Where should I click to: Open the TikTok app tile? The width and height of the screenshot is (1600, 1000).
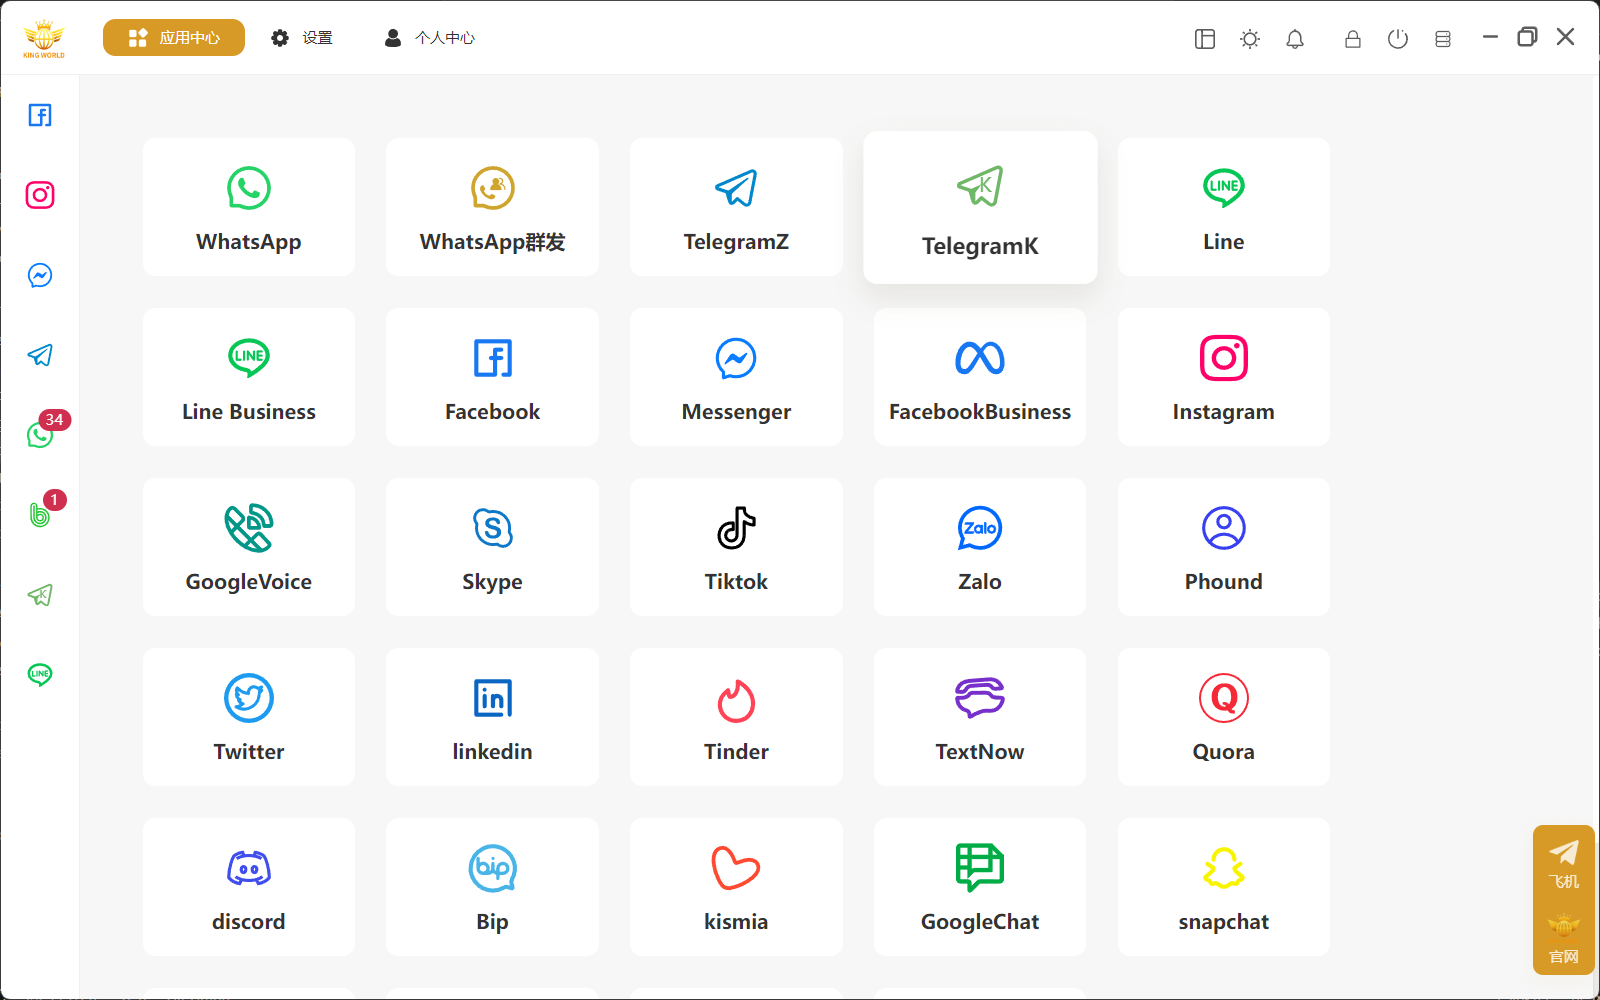[x=736, y=547]
